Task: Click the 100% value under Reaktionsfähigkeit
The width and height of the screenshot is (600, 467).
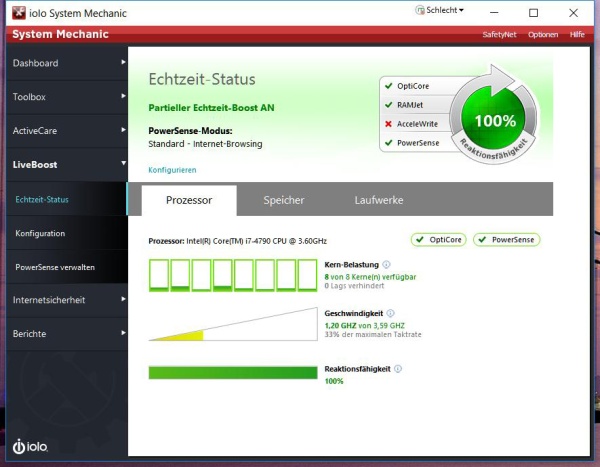Action: [334, 381]
